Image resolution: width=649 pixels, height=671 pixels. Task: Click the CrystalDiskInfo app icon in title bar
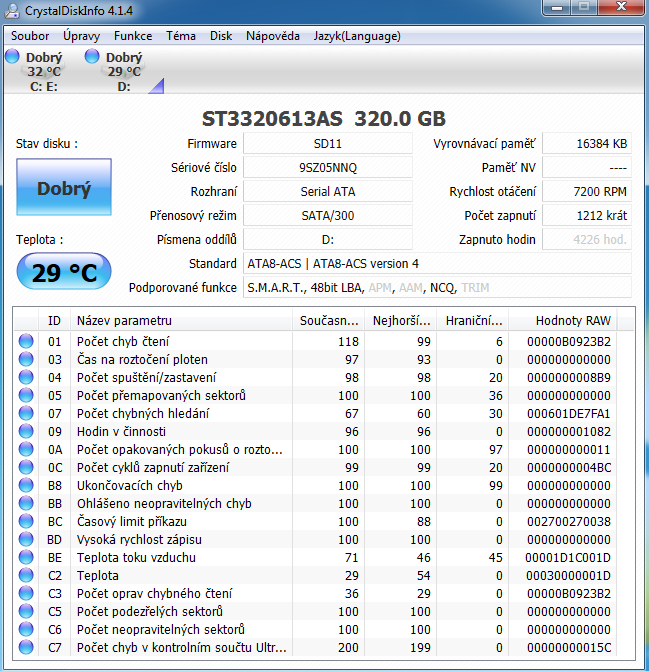tap(12, 11)
